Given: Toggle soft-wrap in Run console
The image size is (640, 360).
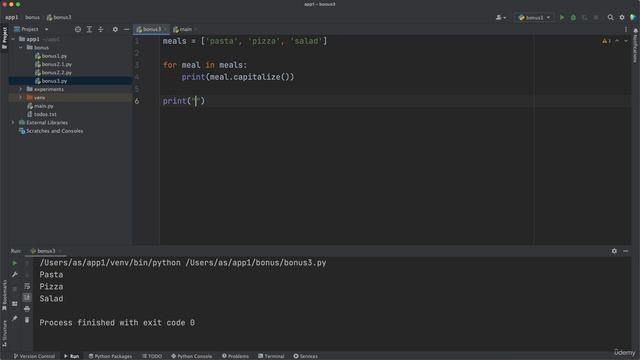Looking at the screenshot, I should 27,286.
